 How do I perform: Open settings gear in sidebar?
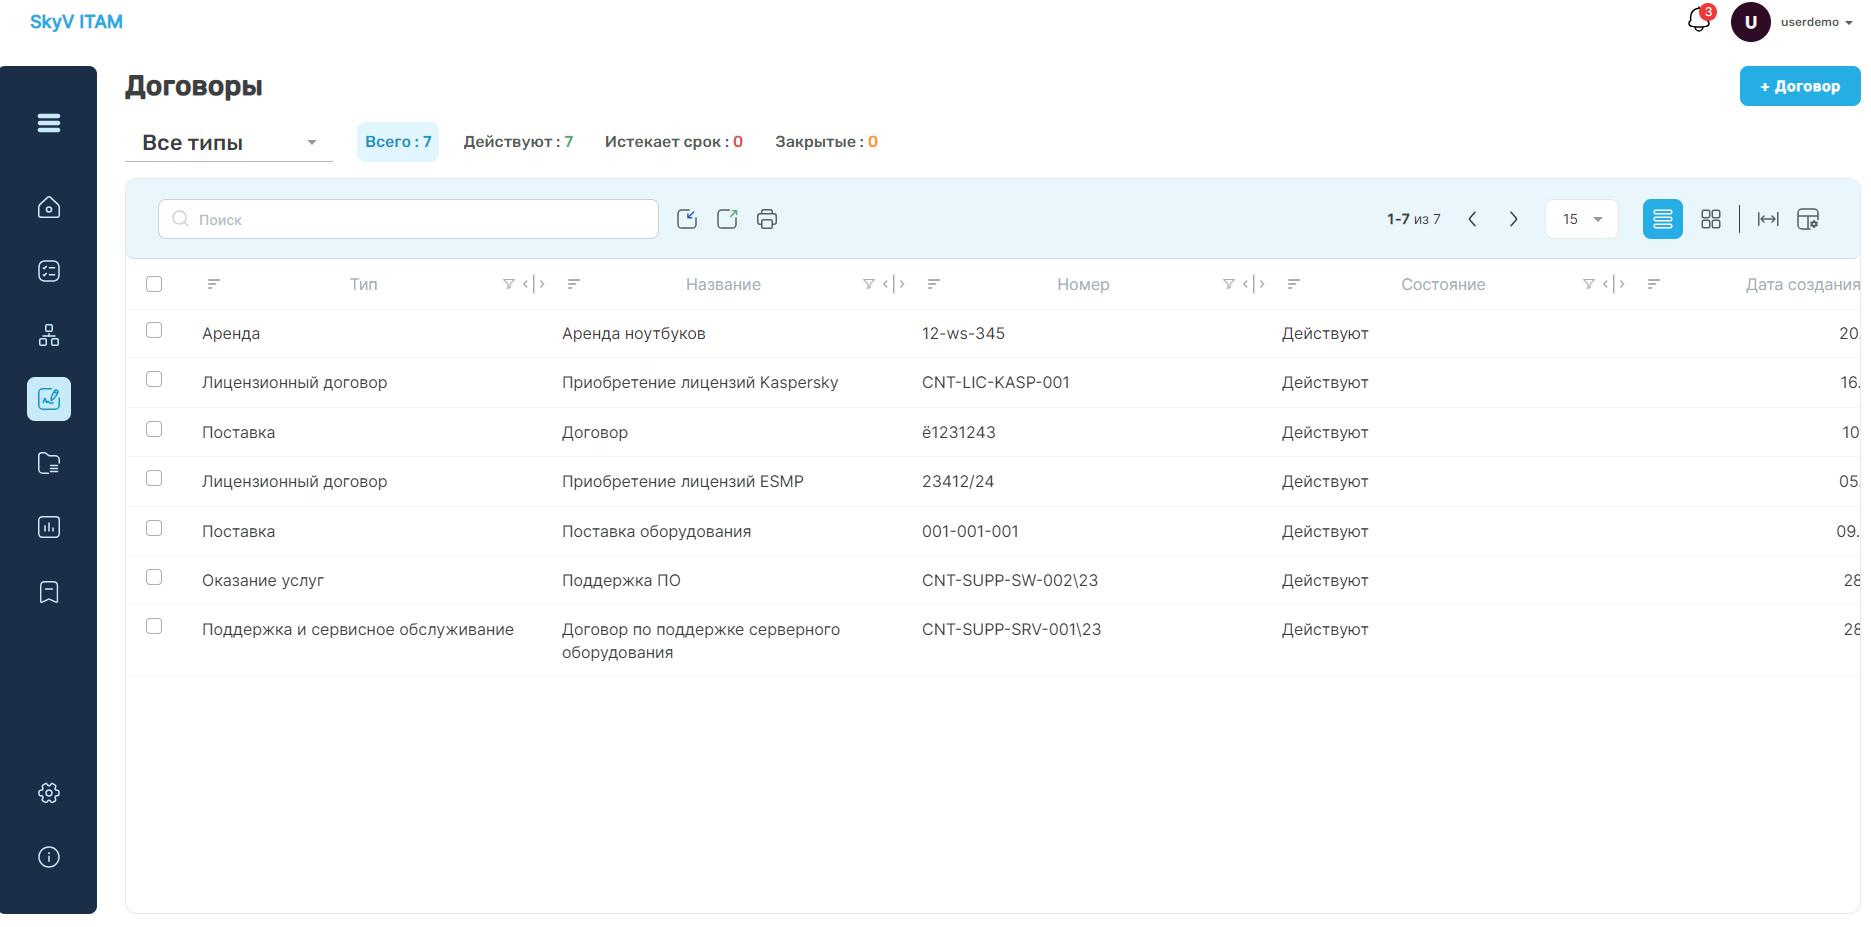coord(48,793)
